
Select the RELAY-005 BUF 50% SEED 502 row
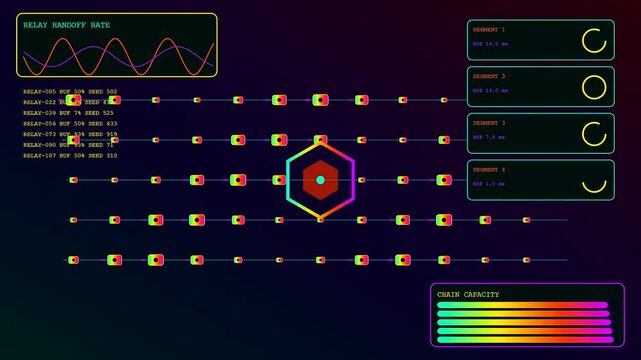pyautogui.click(x=70, y=92)
